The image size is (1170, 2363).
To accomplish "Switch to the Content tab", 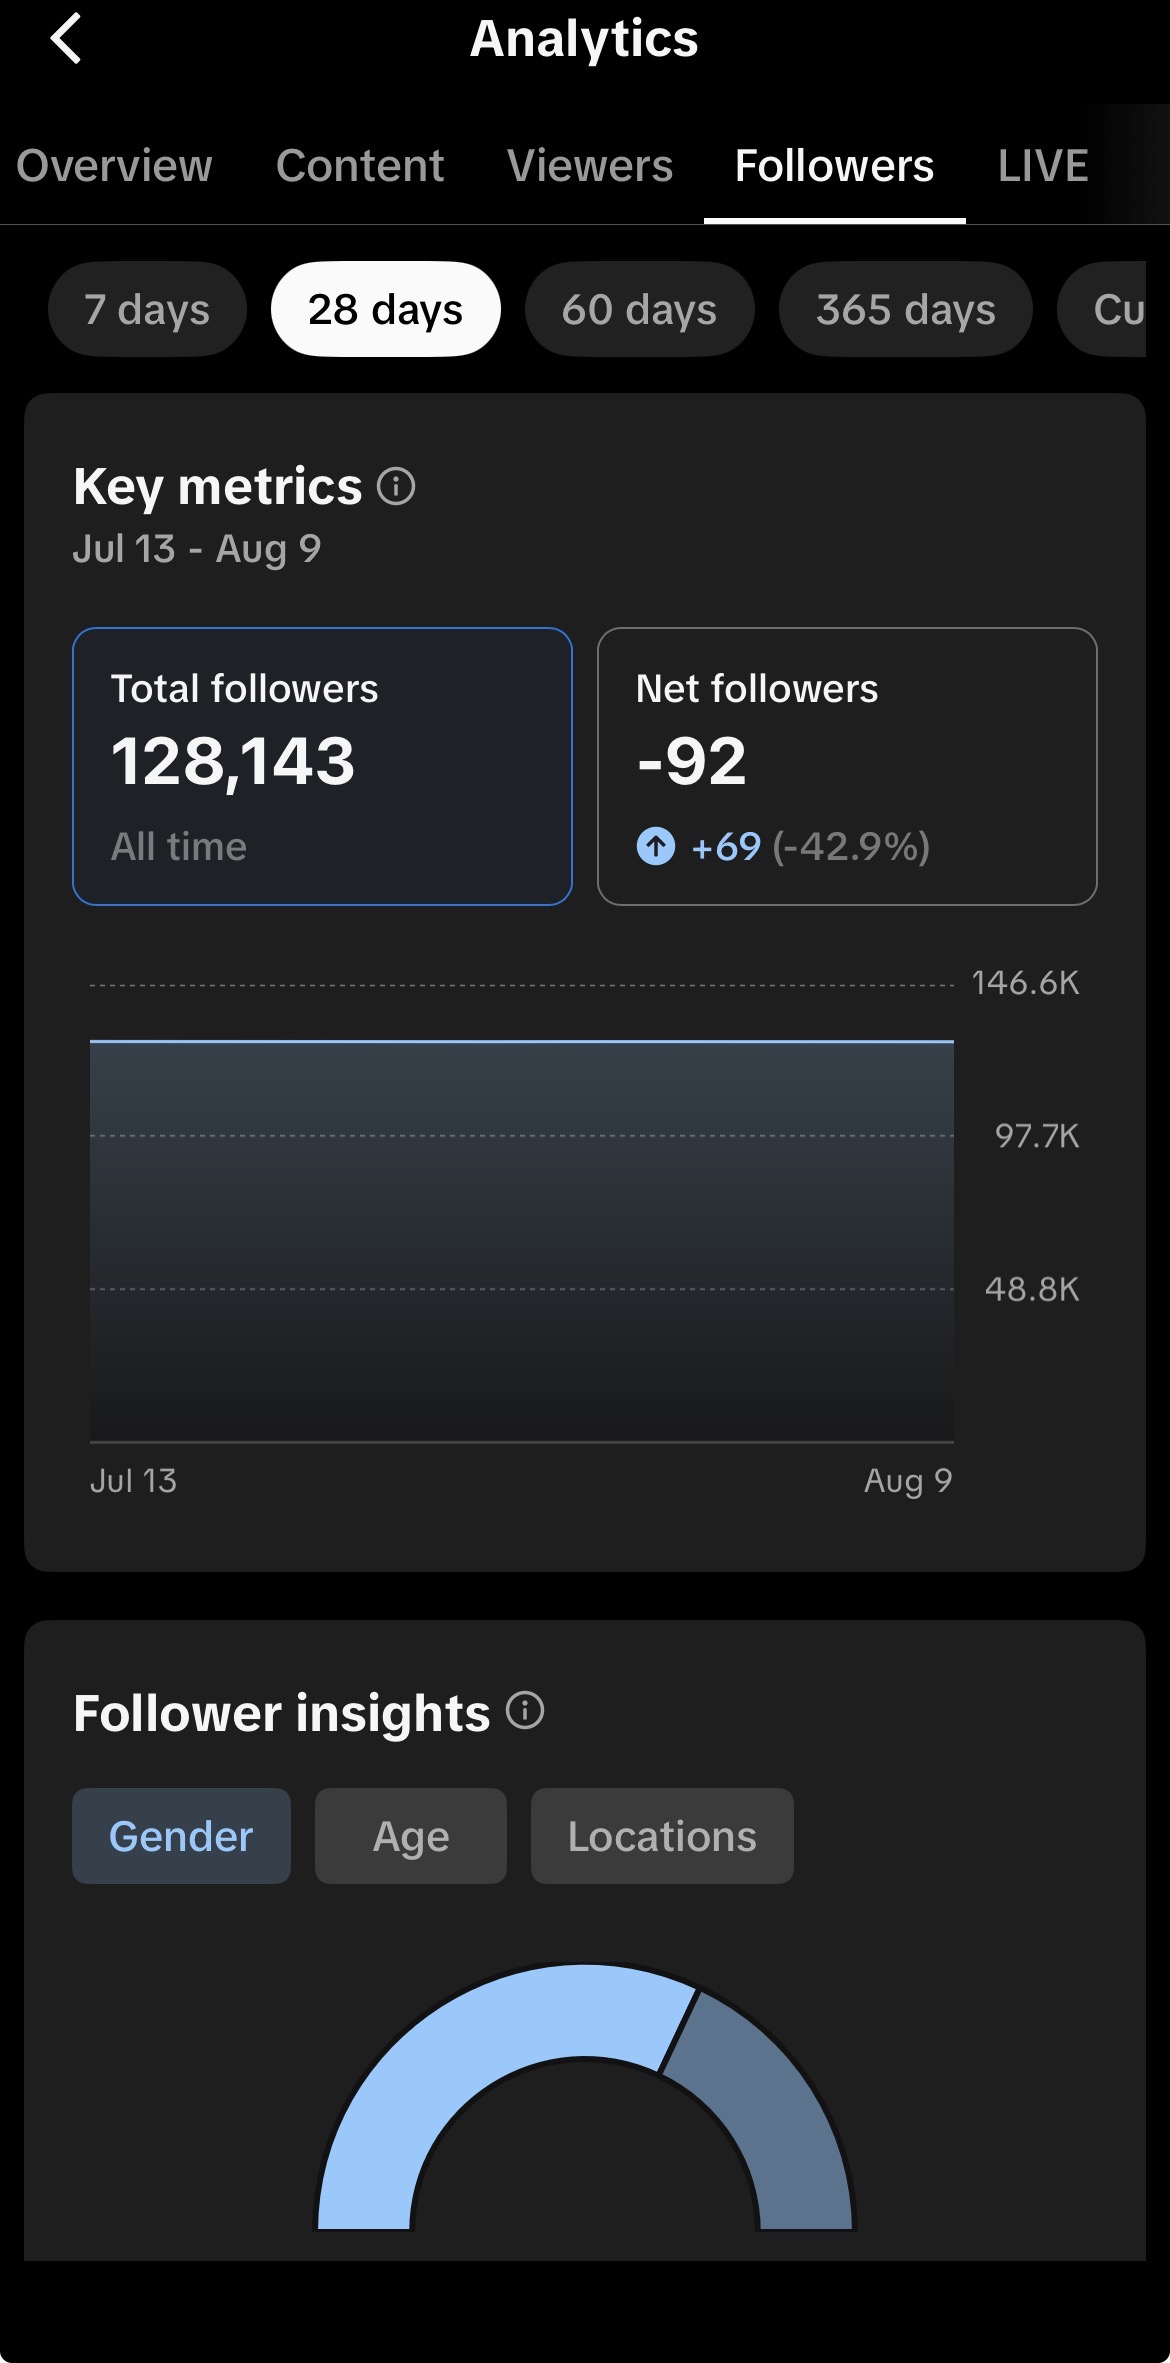I will click(x=360, y=166).
